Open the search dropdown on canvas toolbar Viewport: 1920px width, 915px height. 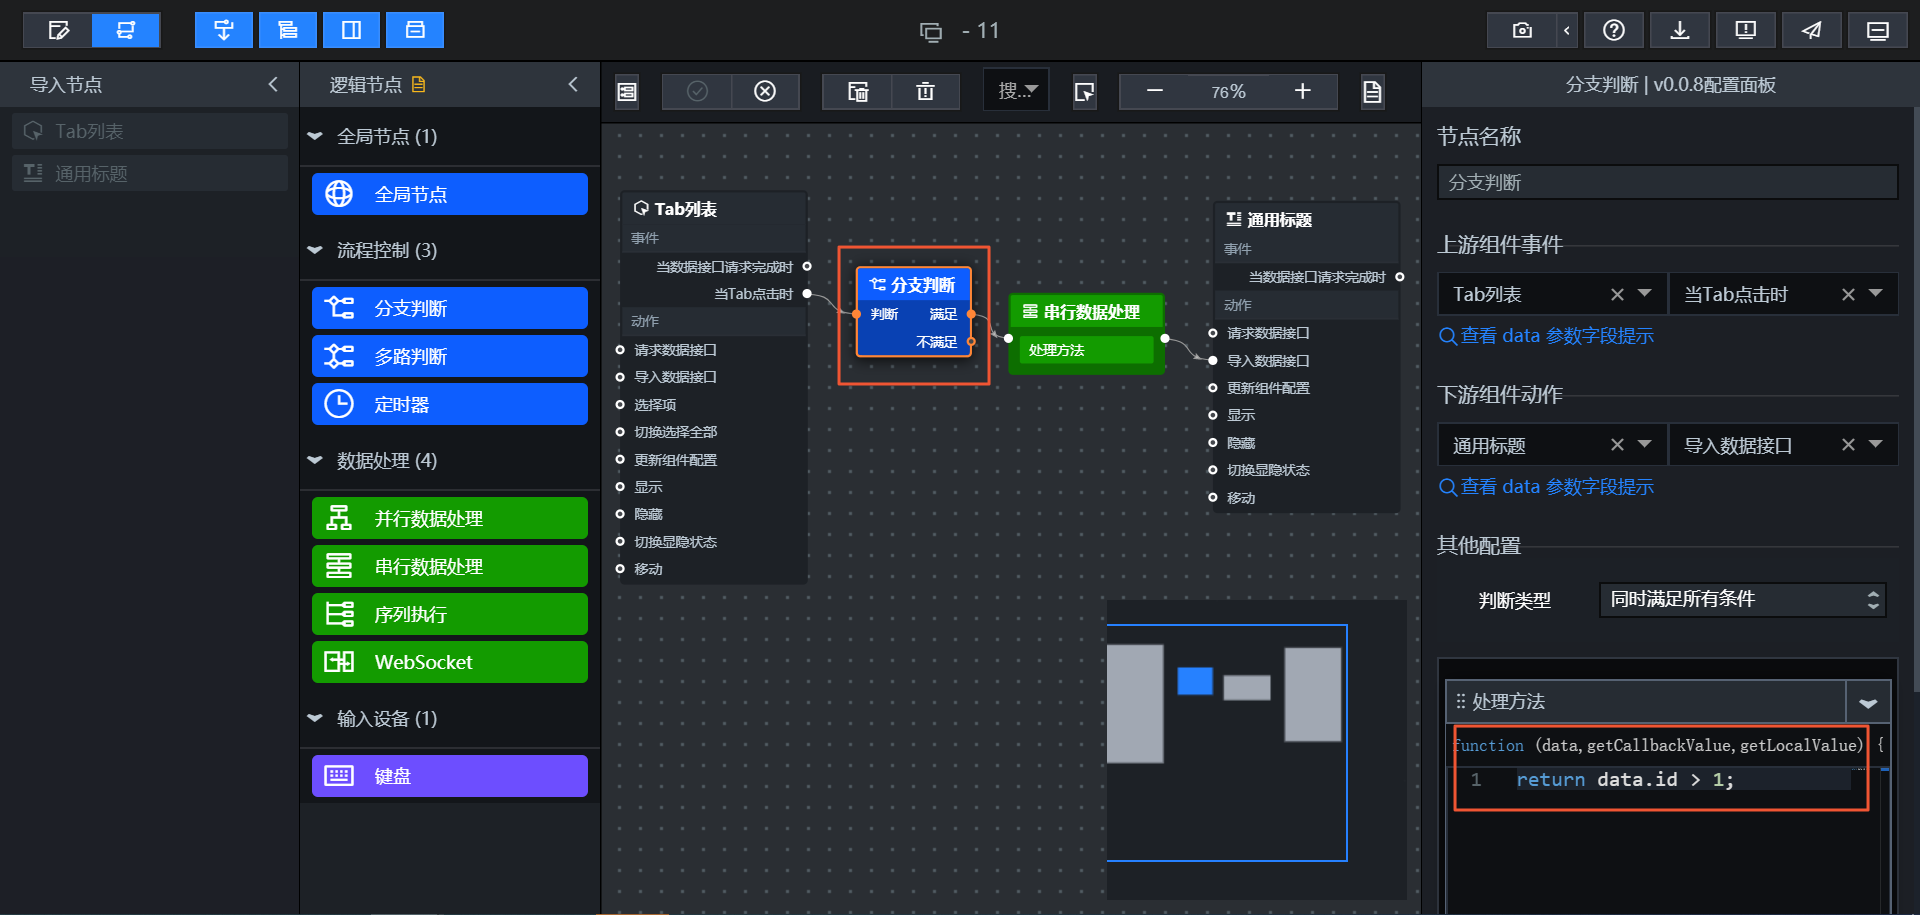pyautogui.click(x=1017, y=91)
